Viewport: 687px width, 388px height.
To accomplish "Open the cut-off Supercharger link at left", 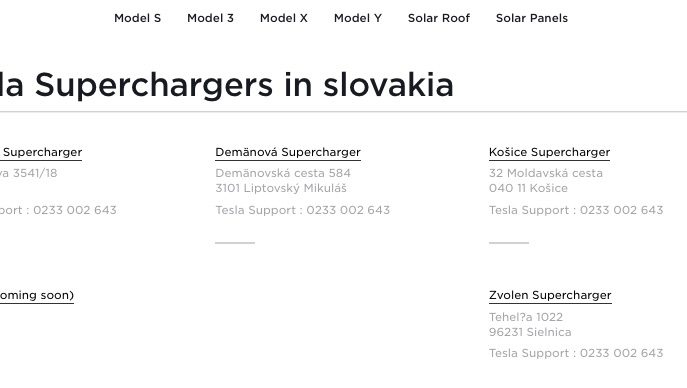I will (41, 152).
